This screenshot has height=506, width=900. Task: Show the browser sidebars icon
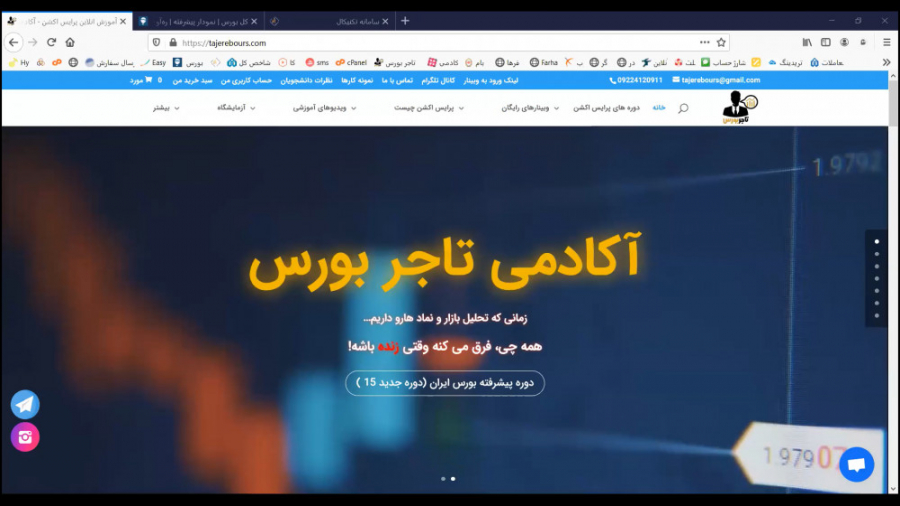(x=825, y=42)
